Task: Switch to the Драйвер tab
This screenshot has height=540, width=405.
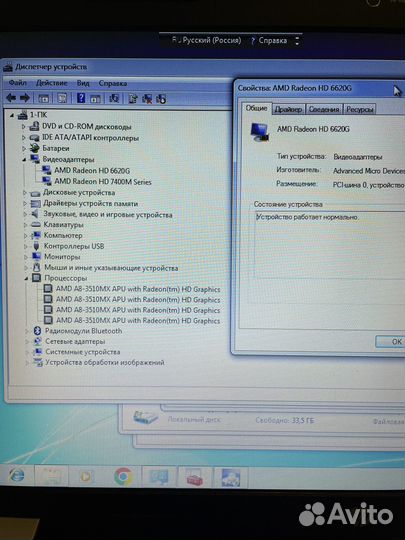Action: [x=288, y=110]
